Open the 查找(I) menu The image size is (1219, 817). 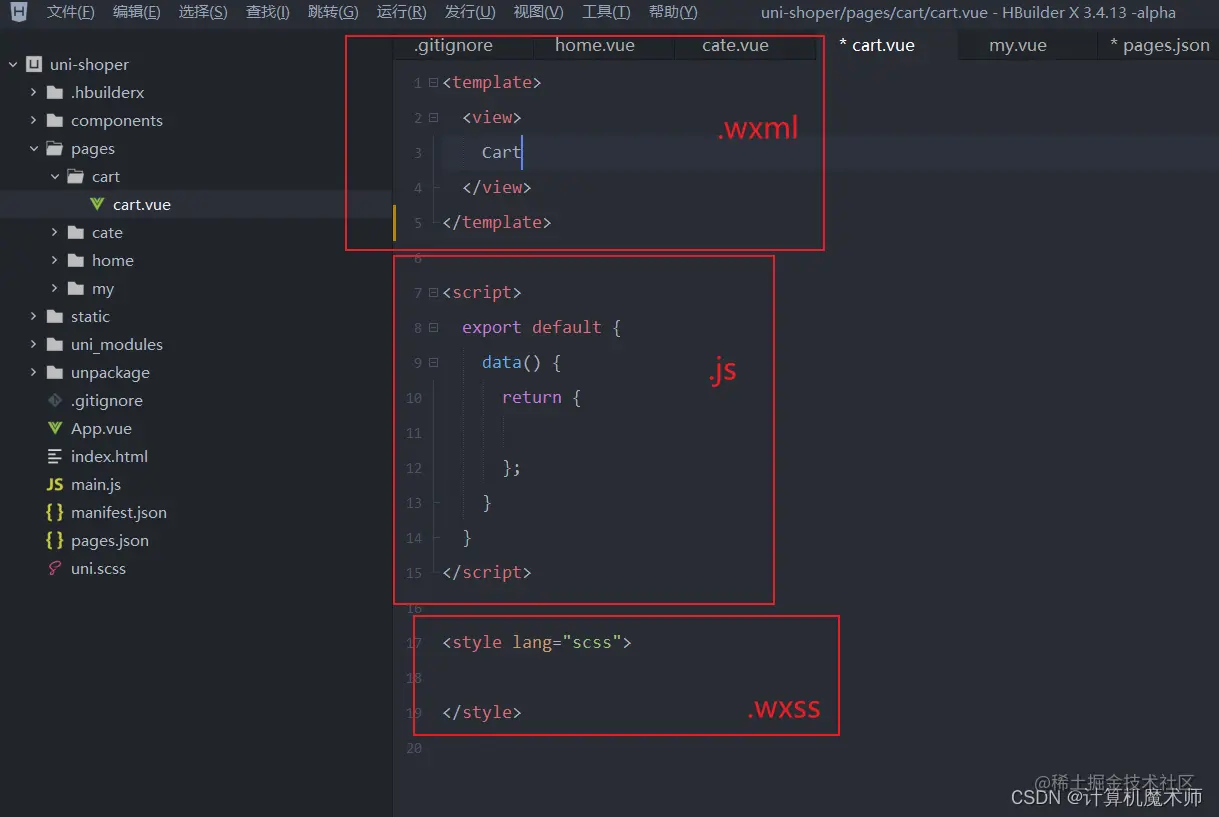[267, 12]
